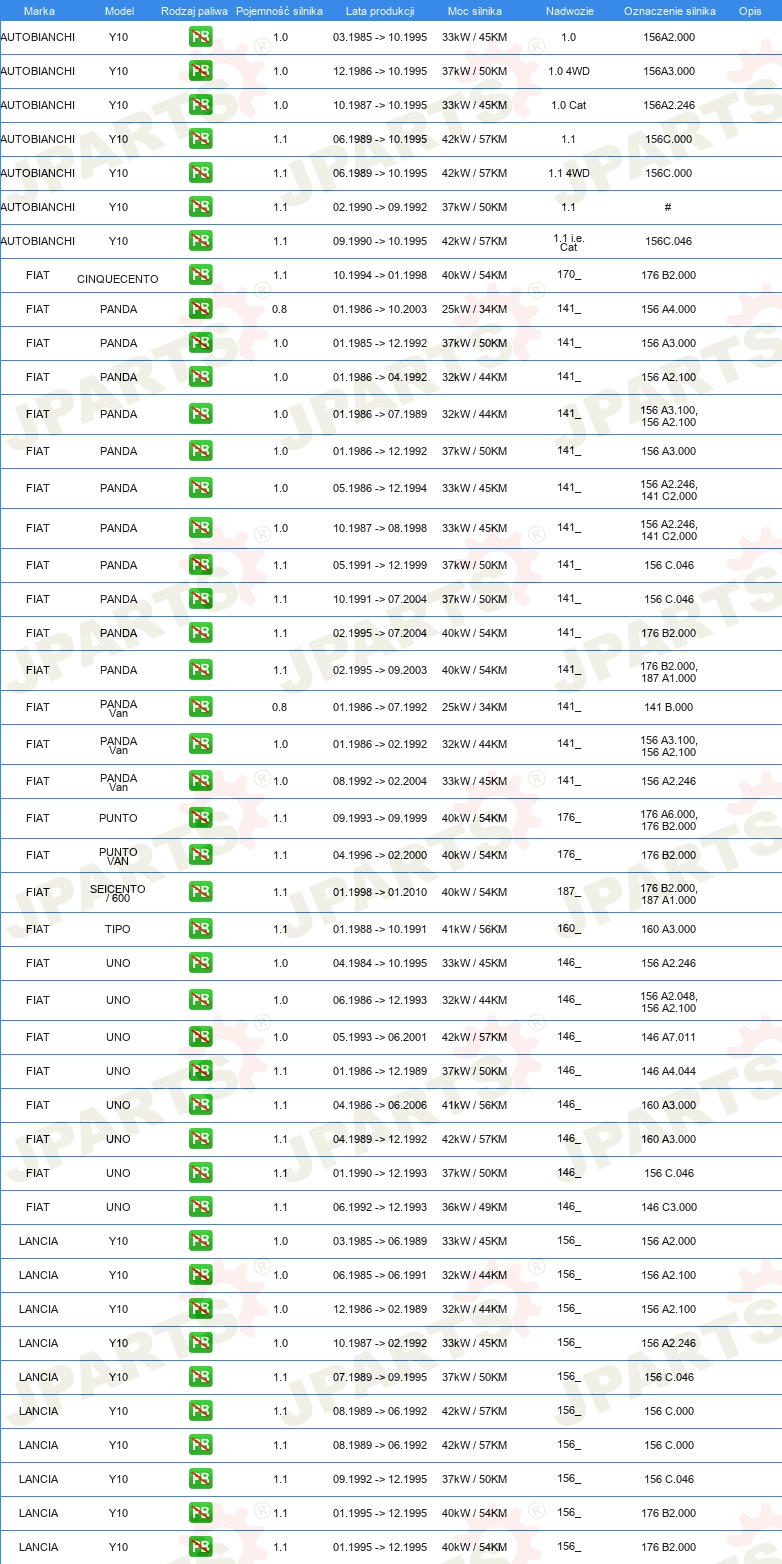Click fuel icon in Lancia 03.1985 -> 06.1989 row

200,1241
